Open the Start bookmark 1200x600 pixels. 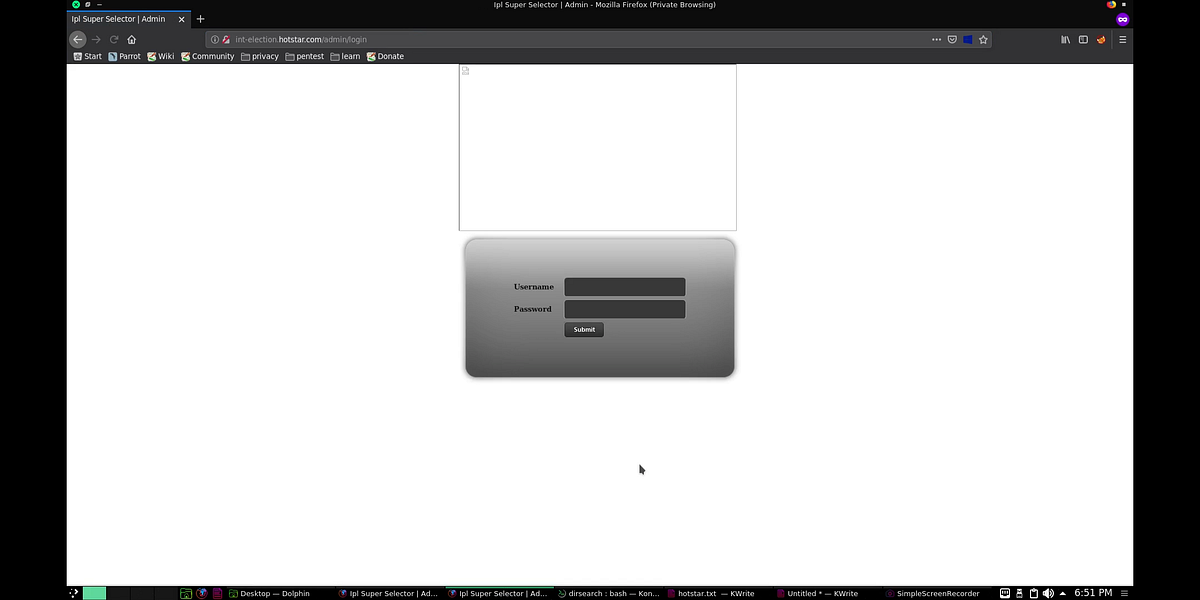pos(88,56)
